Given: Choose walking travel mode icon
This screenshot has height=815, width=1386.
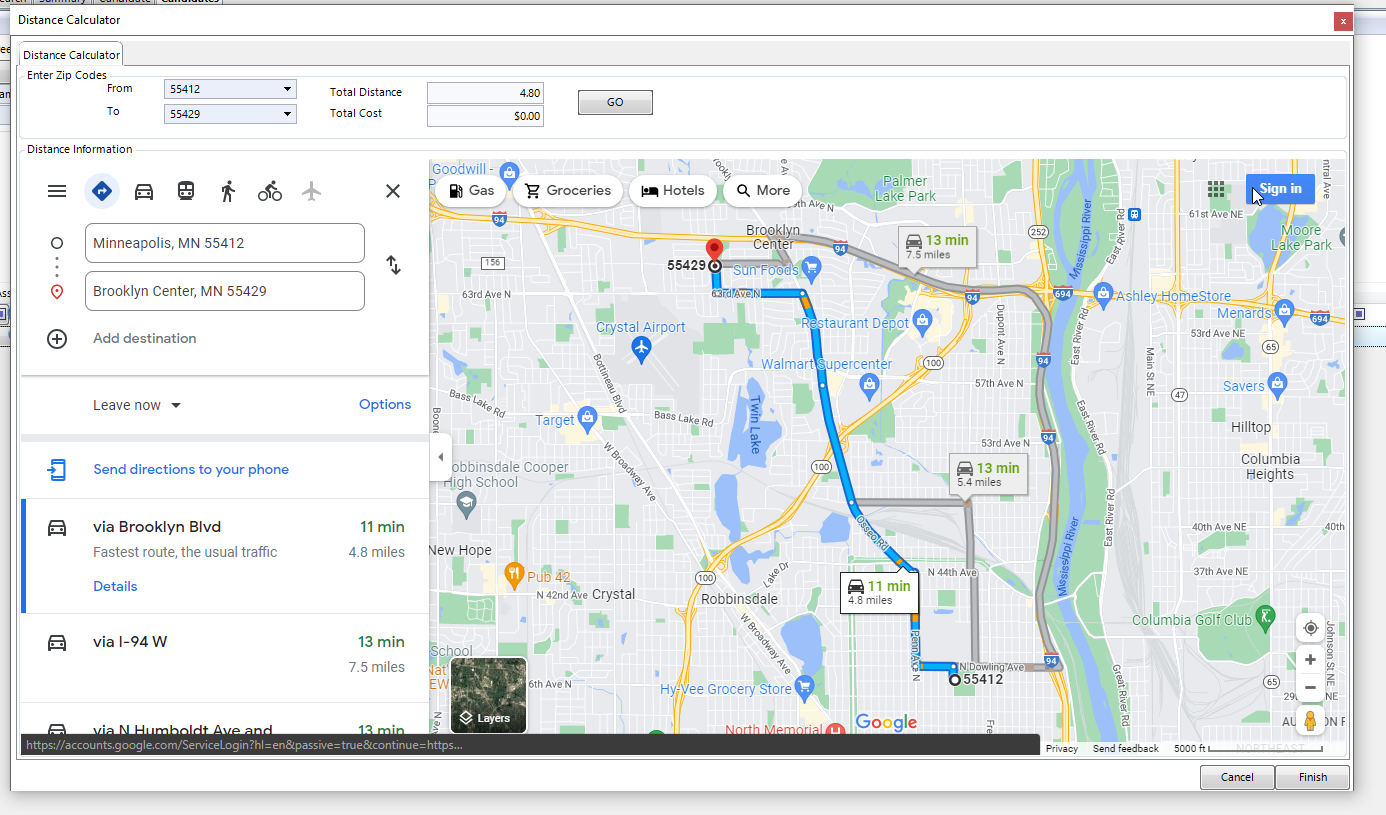Looking at the screenshot, I should pyautogui.click(x=228, y=191).
